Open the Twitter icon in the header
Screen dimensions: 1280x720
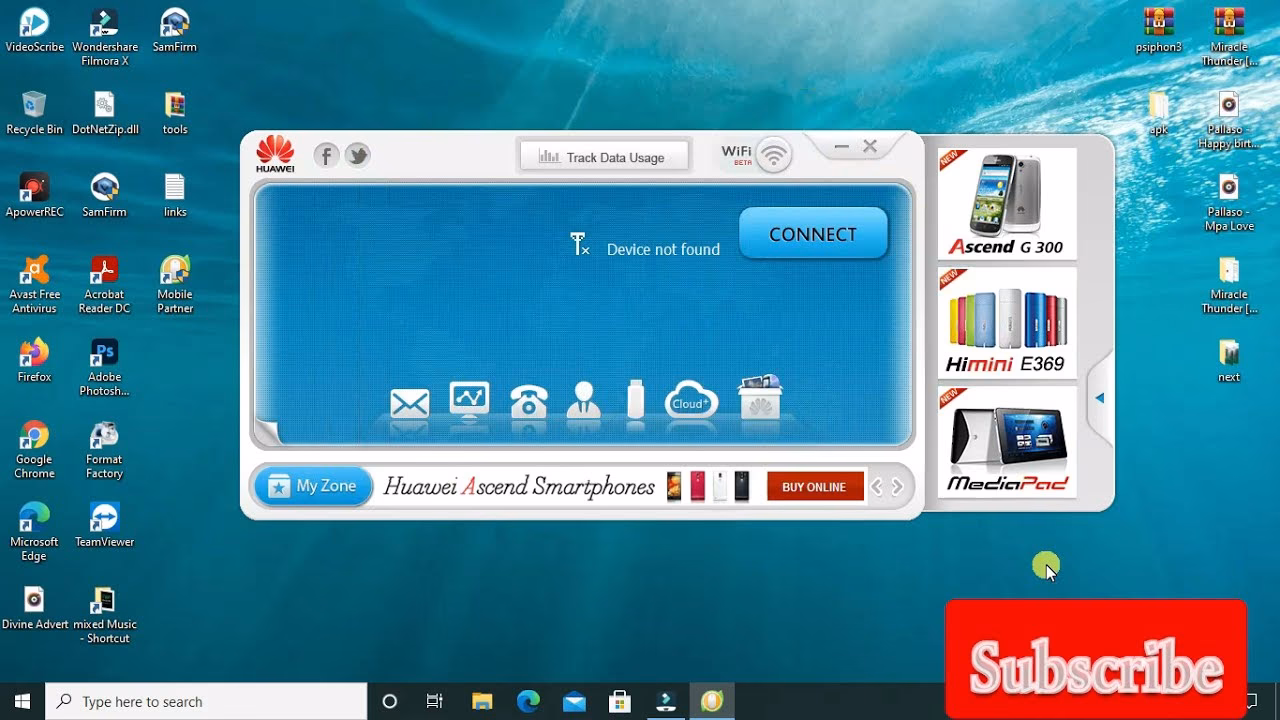tap(357, 155)
